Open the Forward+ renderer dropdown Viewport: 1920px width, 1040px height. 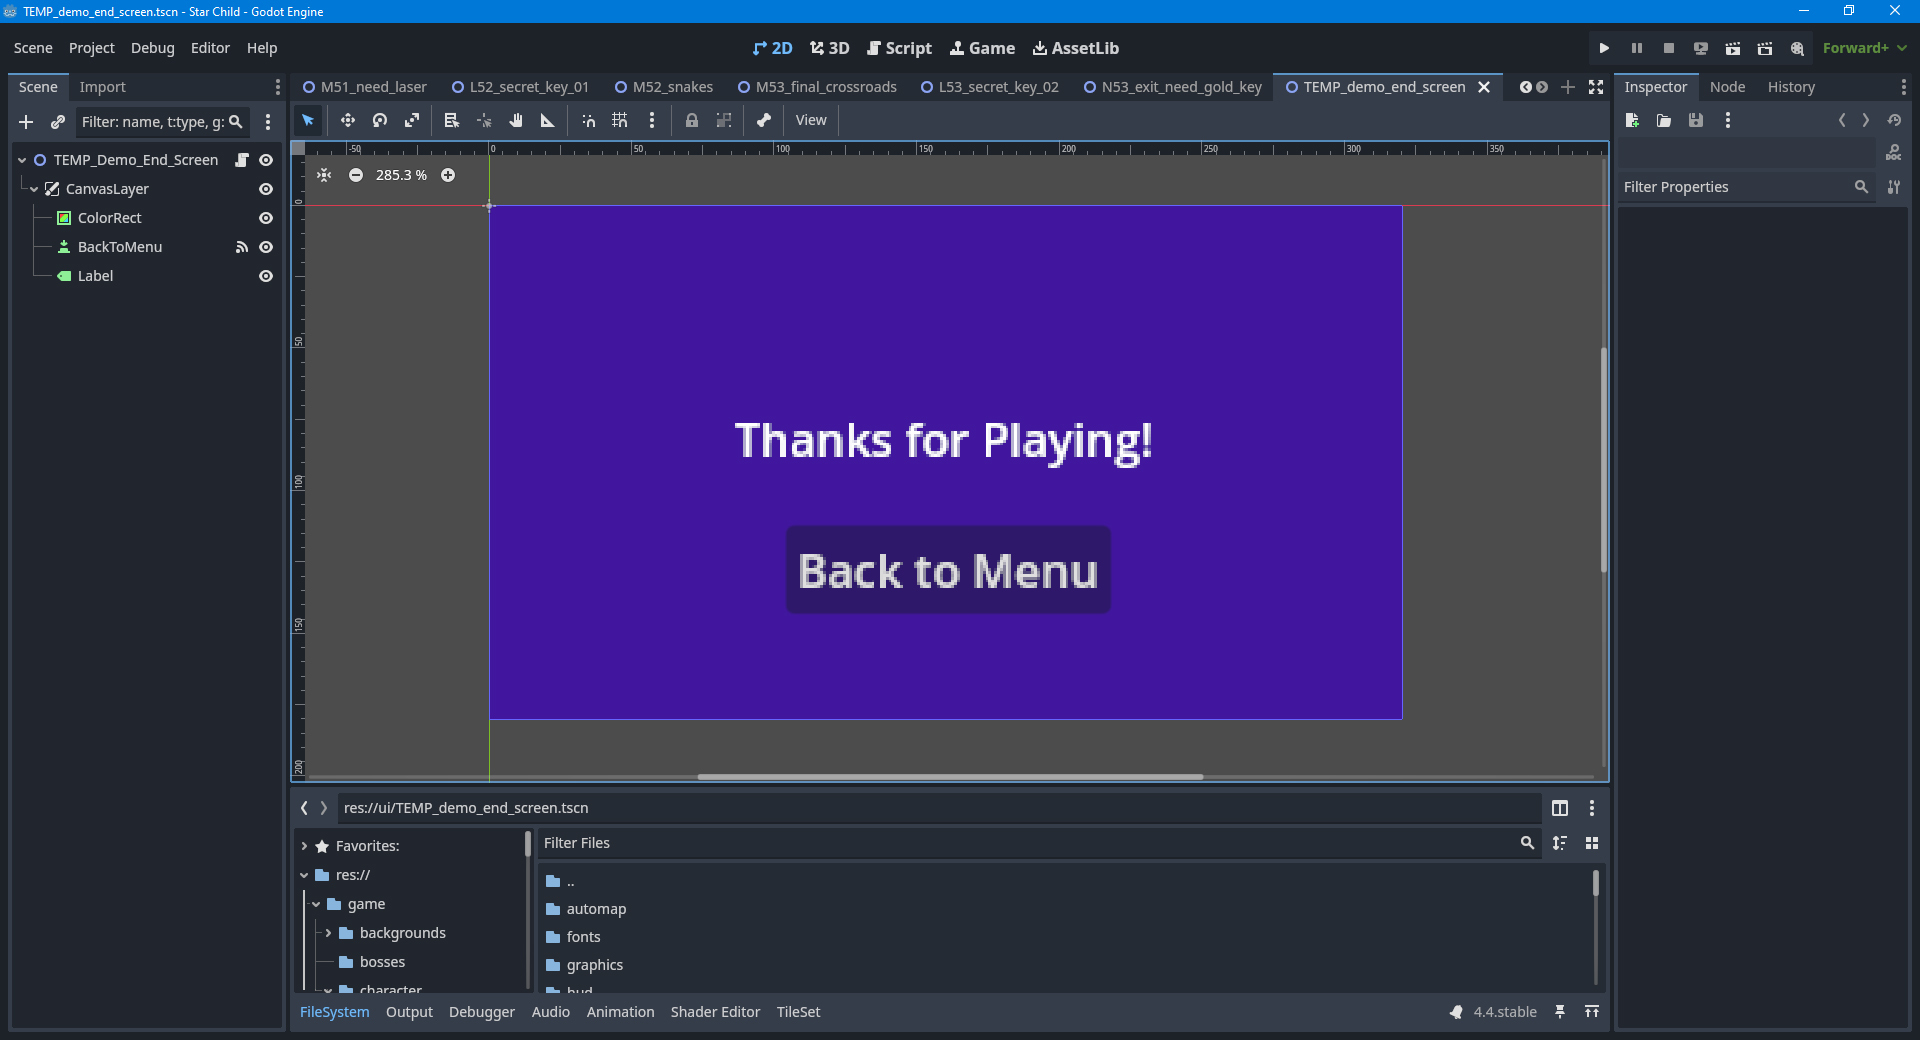(x=1864, y=48)
